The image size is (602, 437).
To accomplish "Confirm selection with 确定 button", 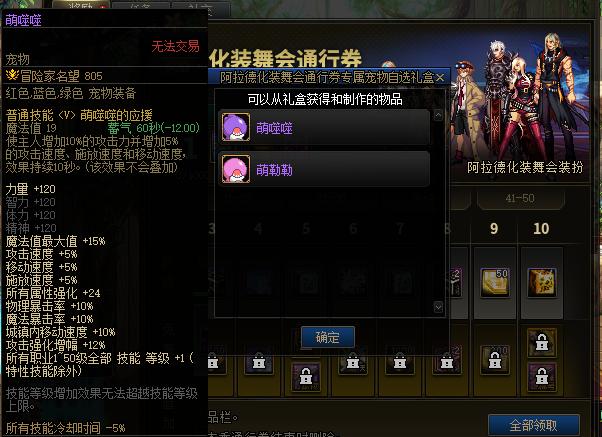I will [328, 338].
